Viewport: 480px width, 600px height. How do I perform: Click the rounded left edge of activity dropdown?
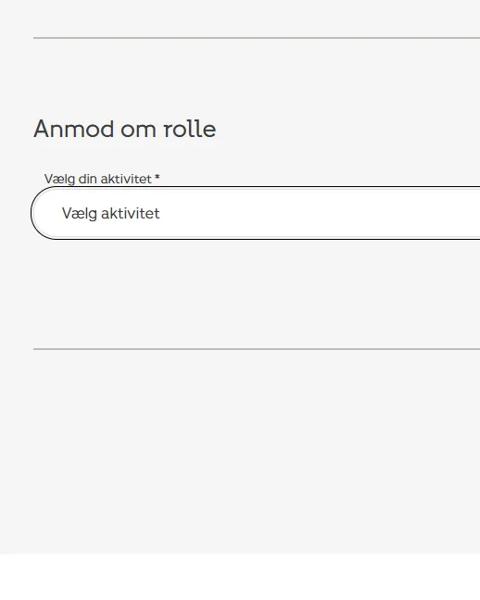36,213
